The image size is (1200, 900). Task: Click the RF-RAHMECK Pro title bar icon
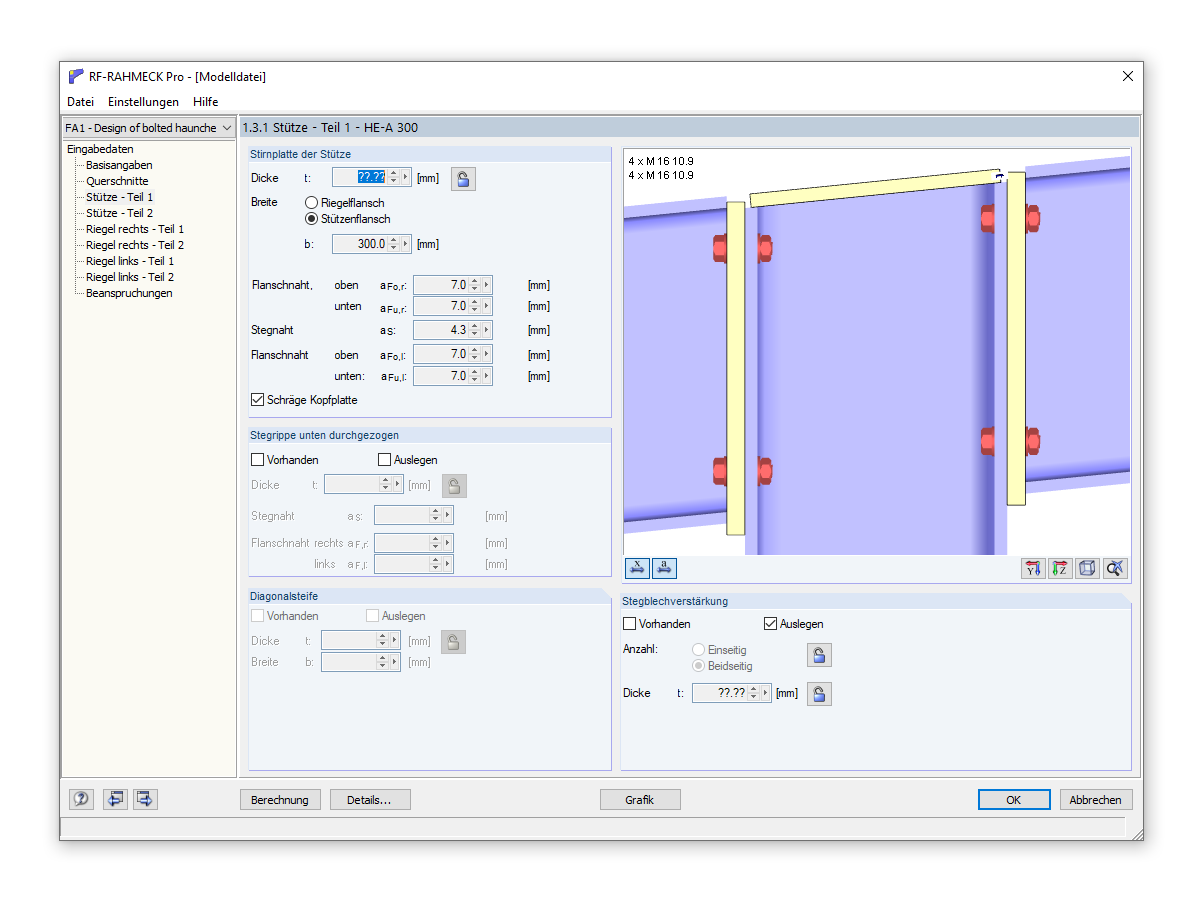click(x=76, y=76)
